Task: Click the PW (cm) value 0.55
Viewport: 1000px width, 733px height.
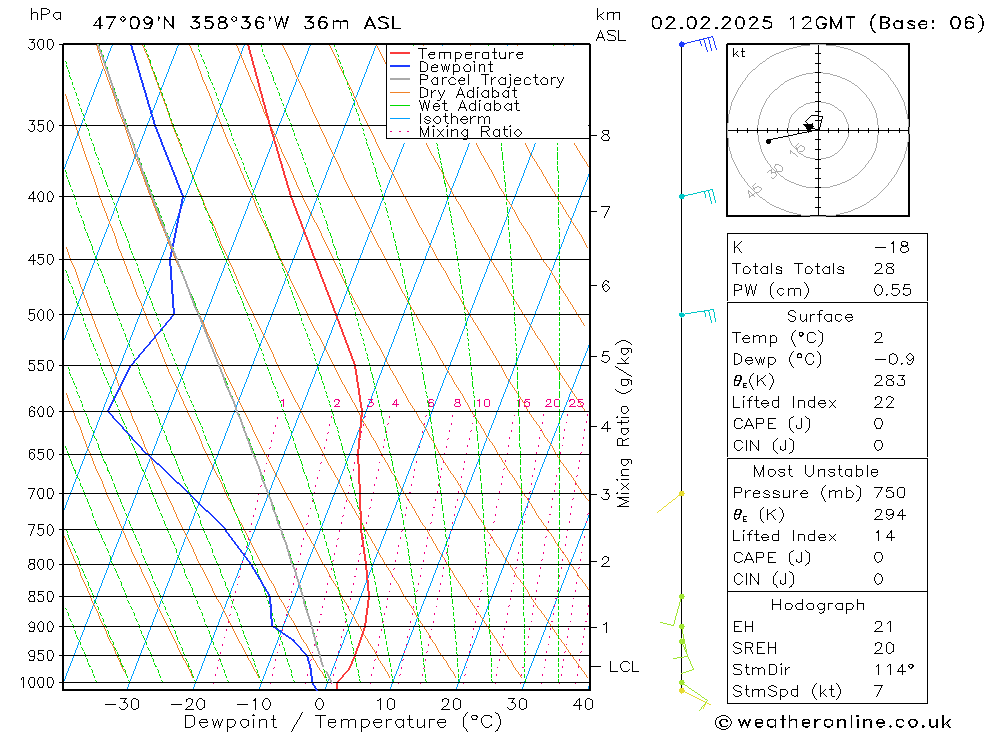Action: click(893, 290)
